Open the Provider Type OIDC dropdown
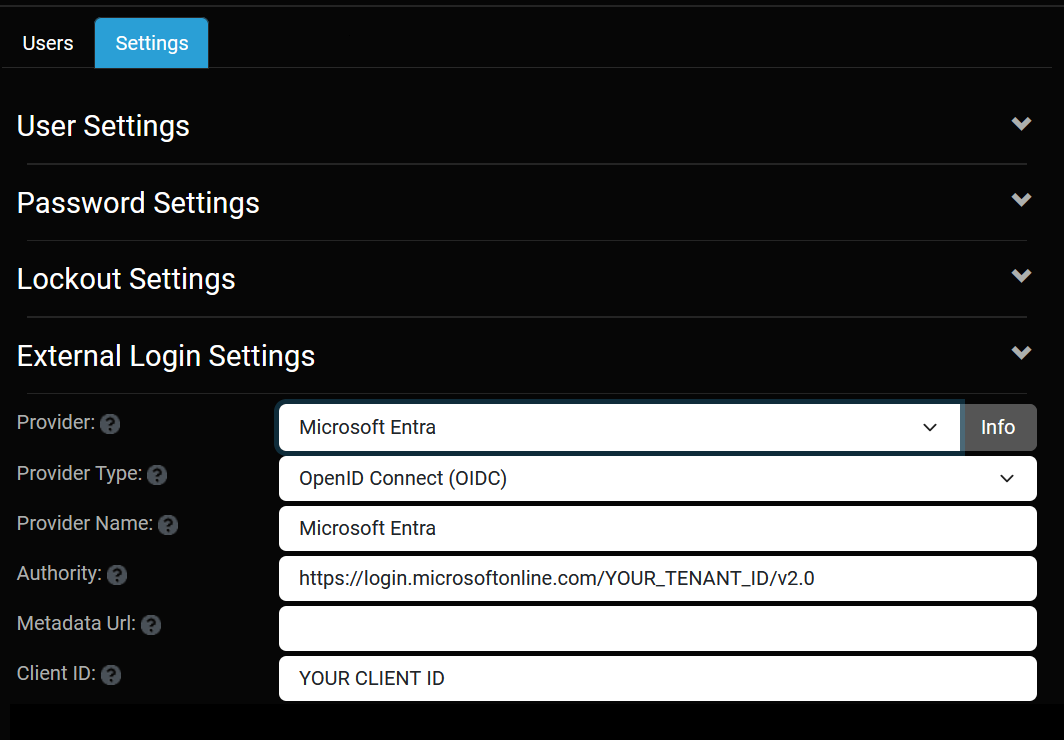The height and width of the screenshot is (740, 1064). pyautogui.click(x=658, y=478)
